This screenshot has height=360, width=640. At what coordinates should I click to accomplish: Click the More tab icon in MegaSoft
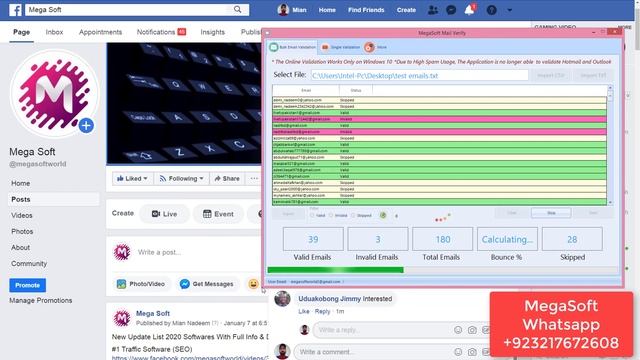369,47
